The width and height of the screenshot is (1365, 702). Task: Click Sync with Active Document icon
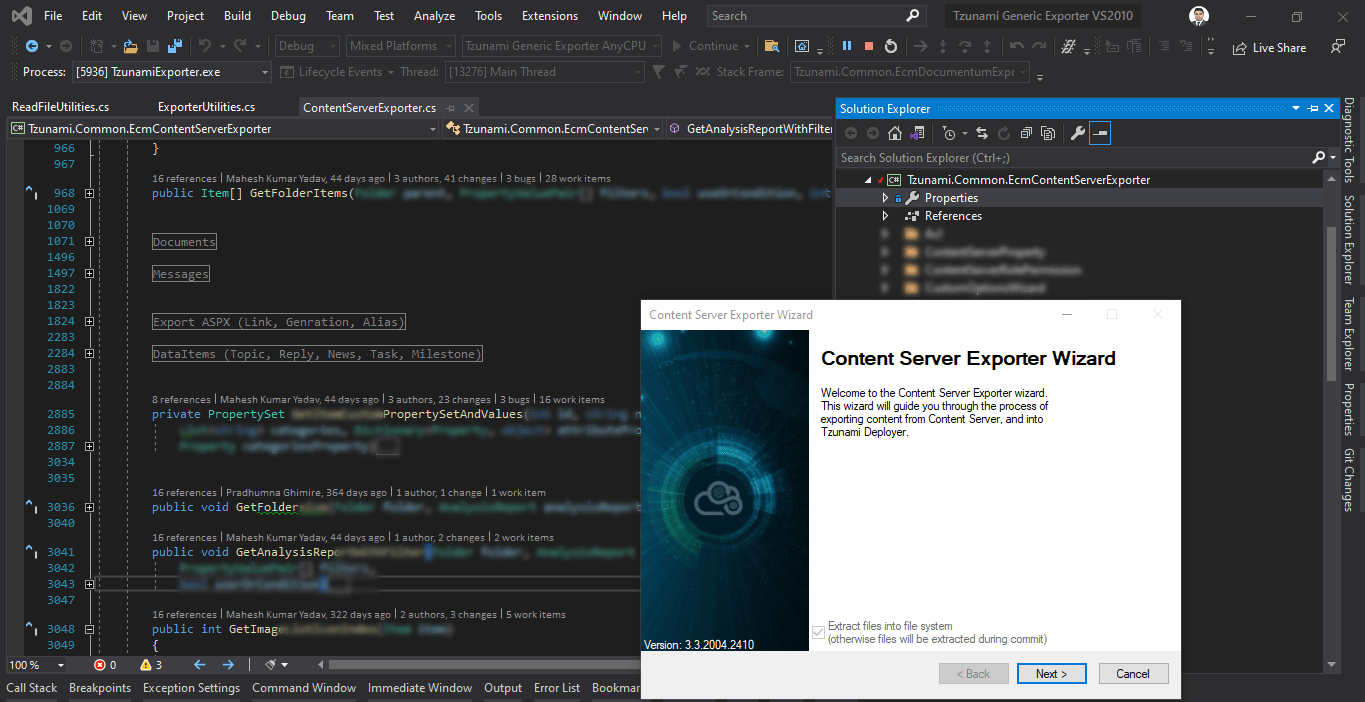click(981, 133)
